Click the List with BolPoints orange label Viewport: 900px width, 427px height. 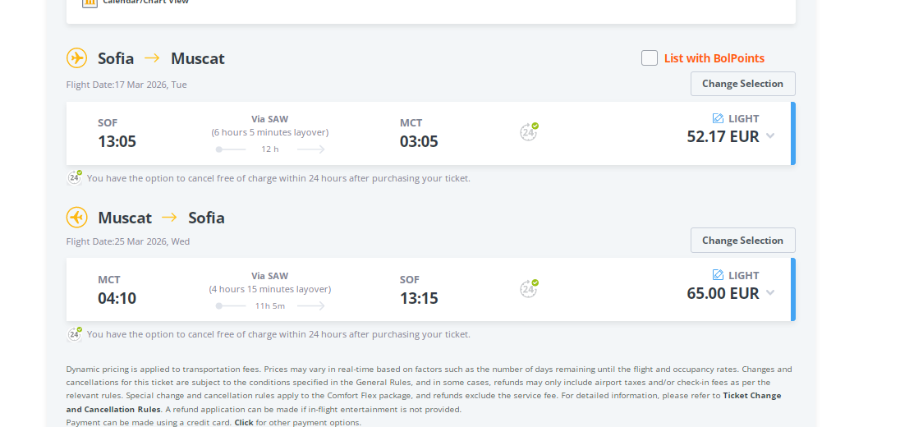714,58
